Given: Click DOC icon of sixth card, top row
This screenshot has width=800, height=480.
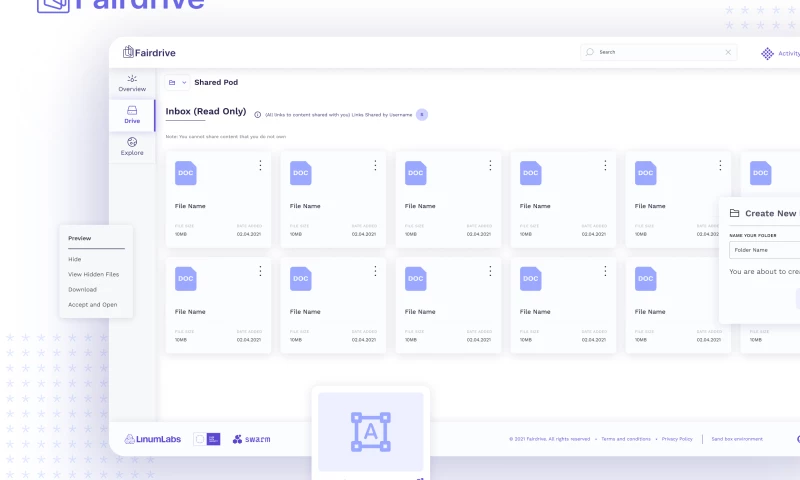Looking at the screenshot, I should (x=761, y=173).
